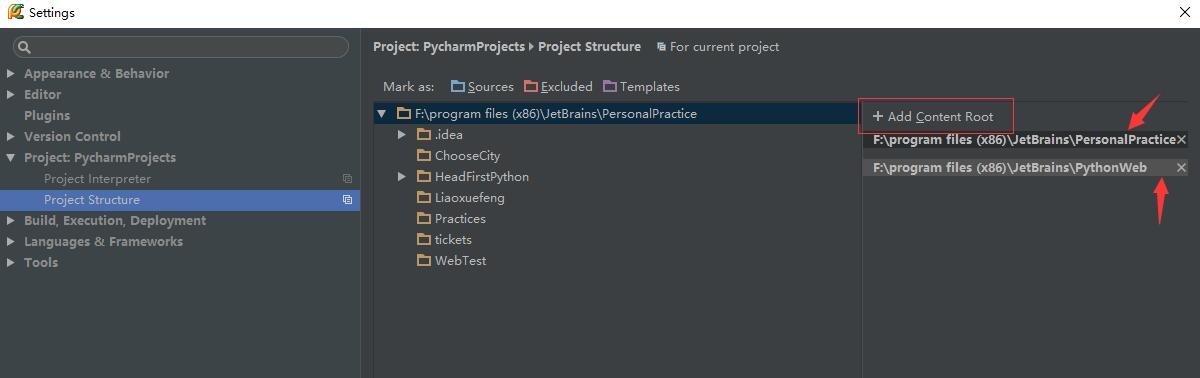Screen dimensions: 1200x378
Task: Expand the HeadFirstPython folder
Action: tap(401, 177)
